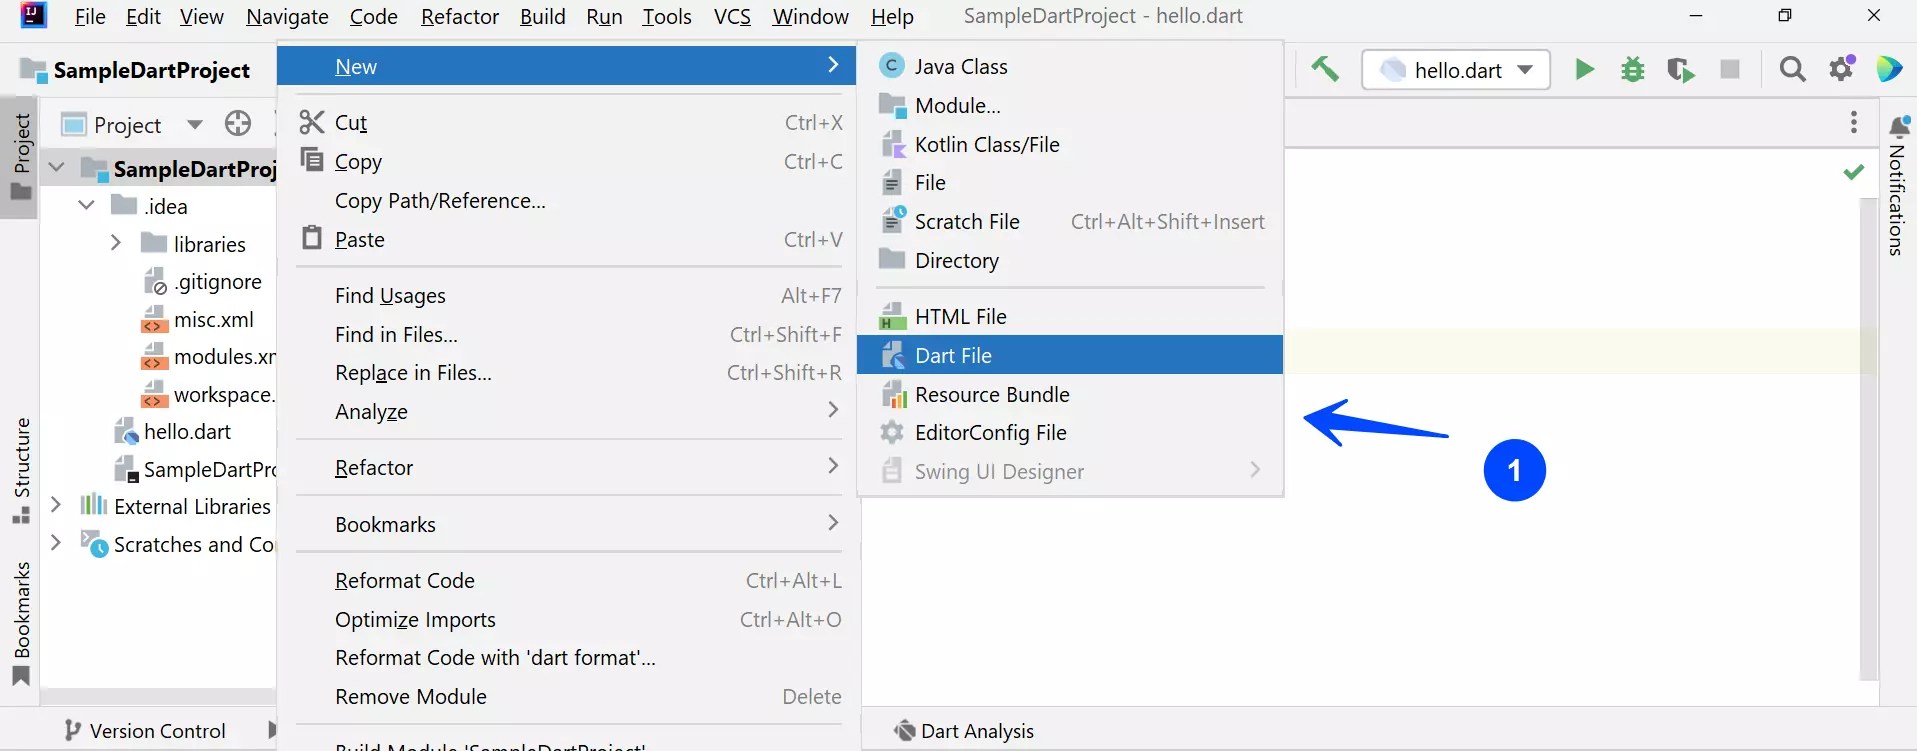The height and width of the screenshot is (751, 1917).
Task: Create a new EditorConfig File
Action: click(1070, 432)
